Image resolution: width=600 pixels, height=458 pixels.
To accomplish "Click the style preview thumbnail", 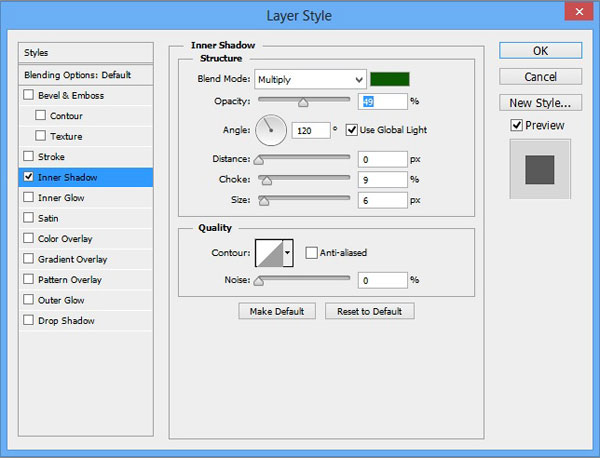I will coord(539,169).
